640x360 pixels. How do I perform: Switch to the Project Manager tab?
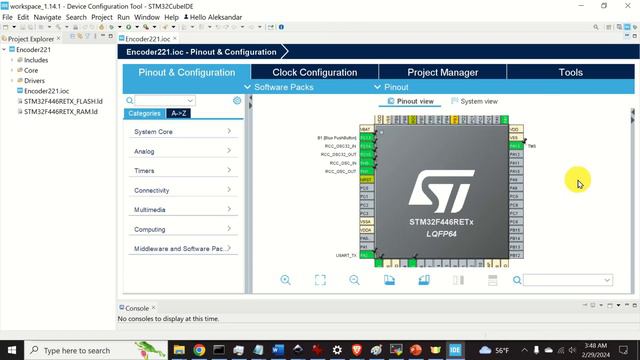(442, 72)
